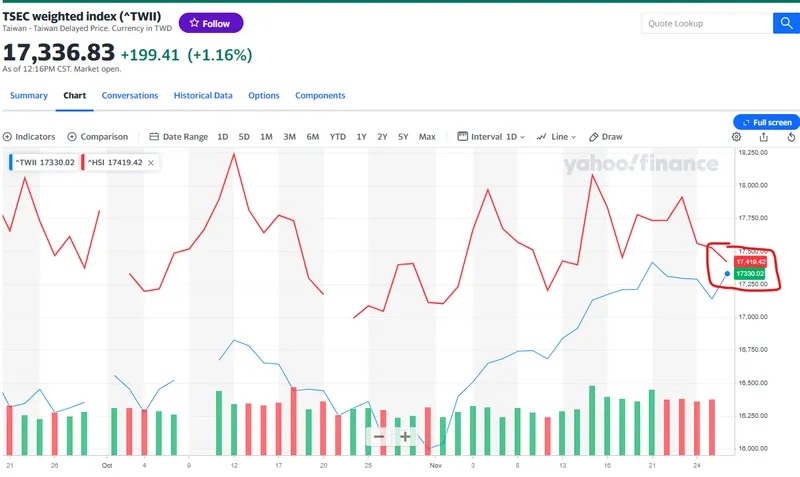This screenshot has height=477, width=800.
Task: Set chart range to Max
Action: tap(427, 137)
